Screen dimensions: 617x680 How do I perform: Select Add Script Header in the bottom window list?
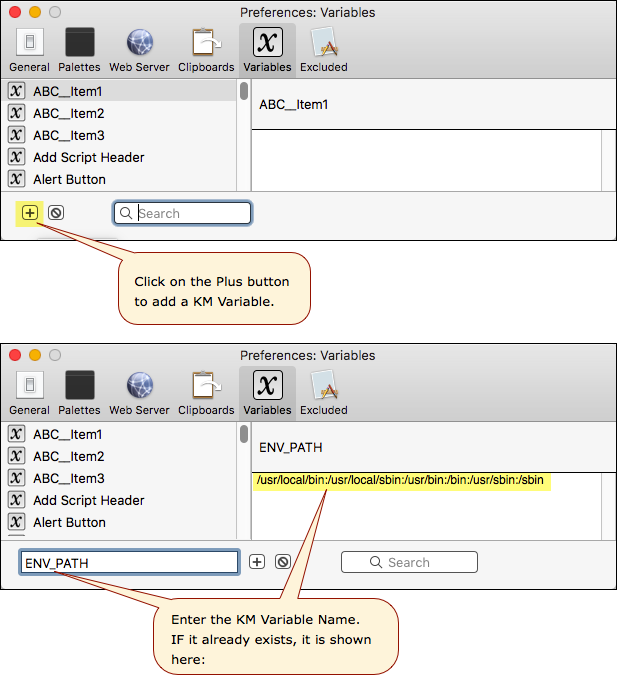pos(119,500)
